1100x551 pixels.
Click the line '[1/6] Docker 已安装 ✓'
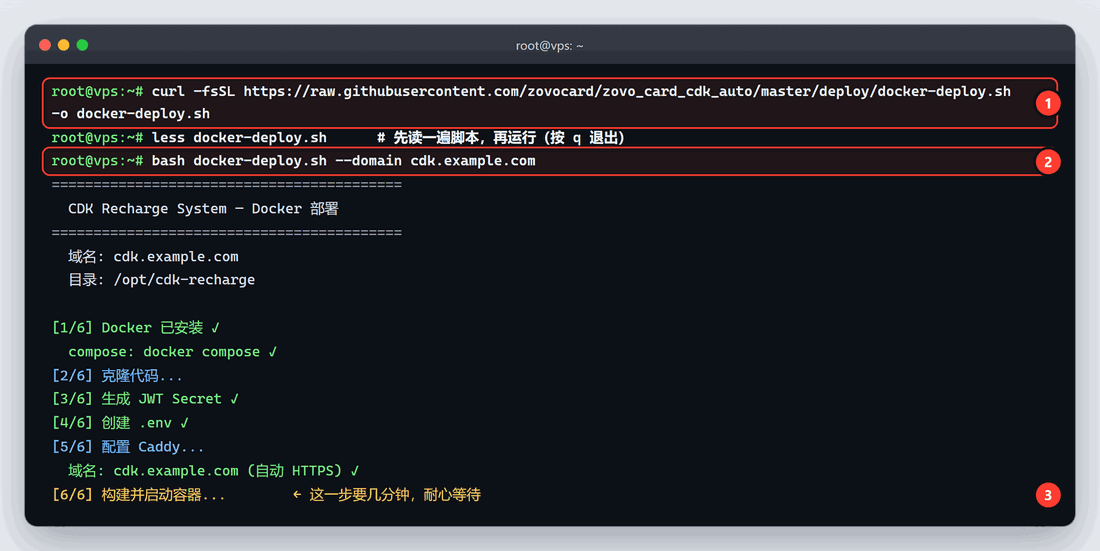[x=136, y=328]
